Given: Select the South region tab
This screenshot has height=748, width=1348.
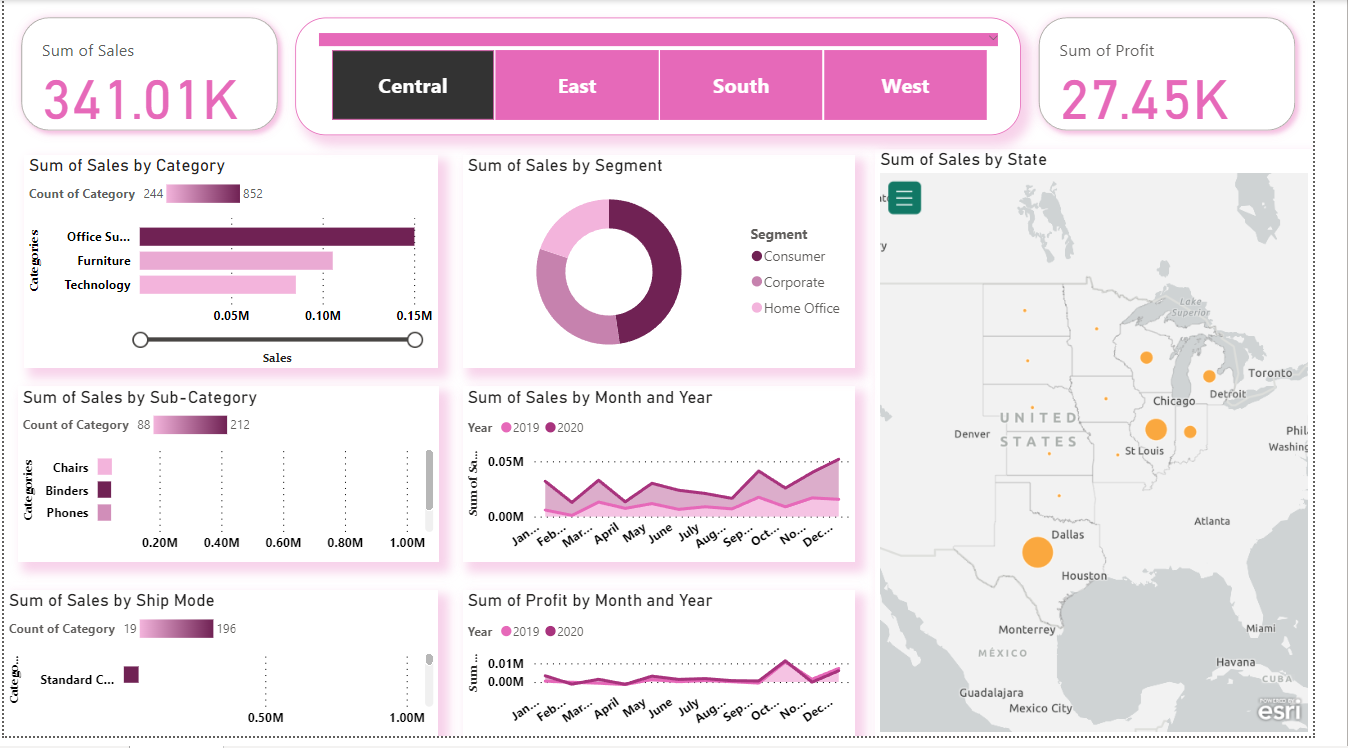Looking at the screenshot, I should pyautogui.click(x=740, y=85).
